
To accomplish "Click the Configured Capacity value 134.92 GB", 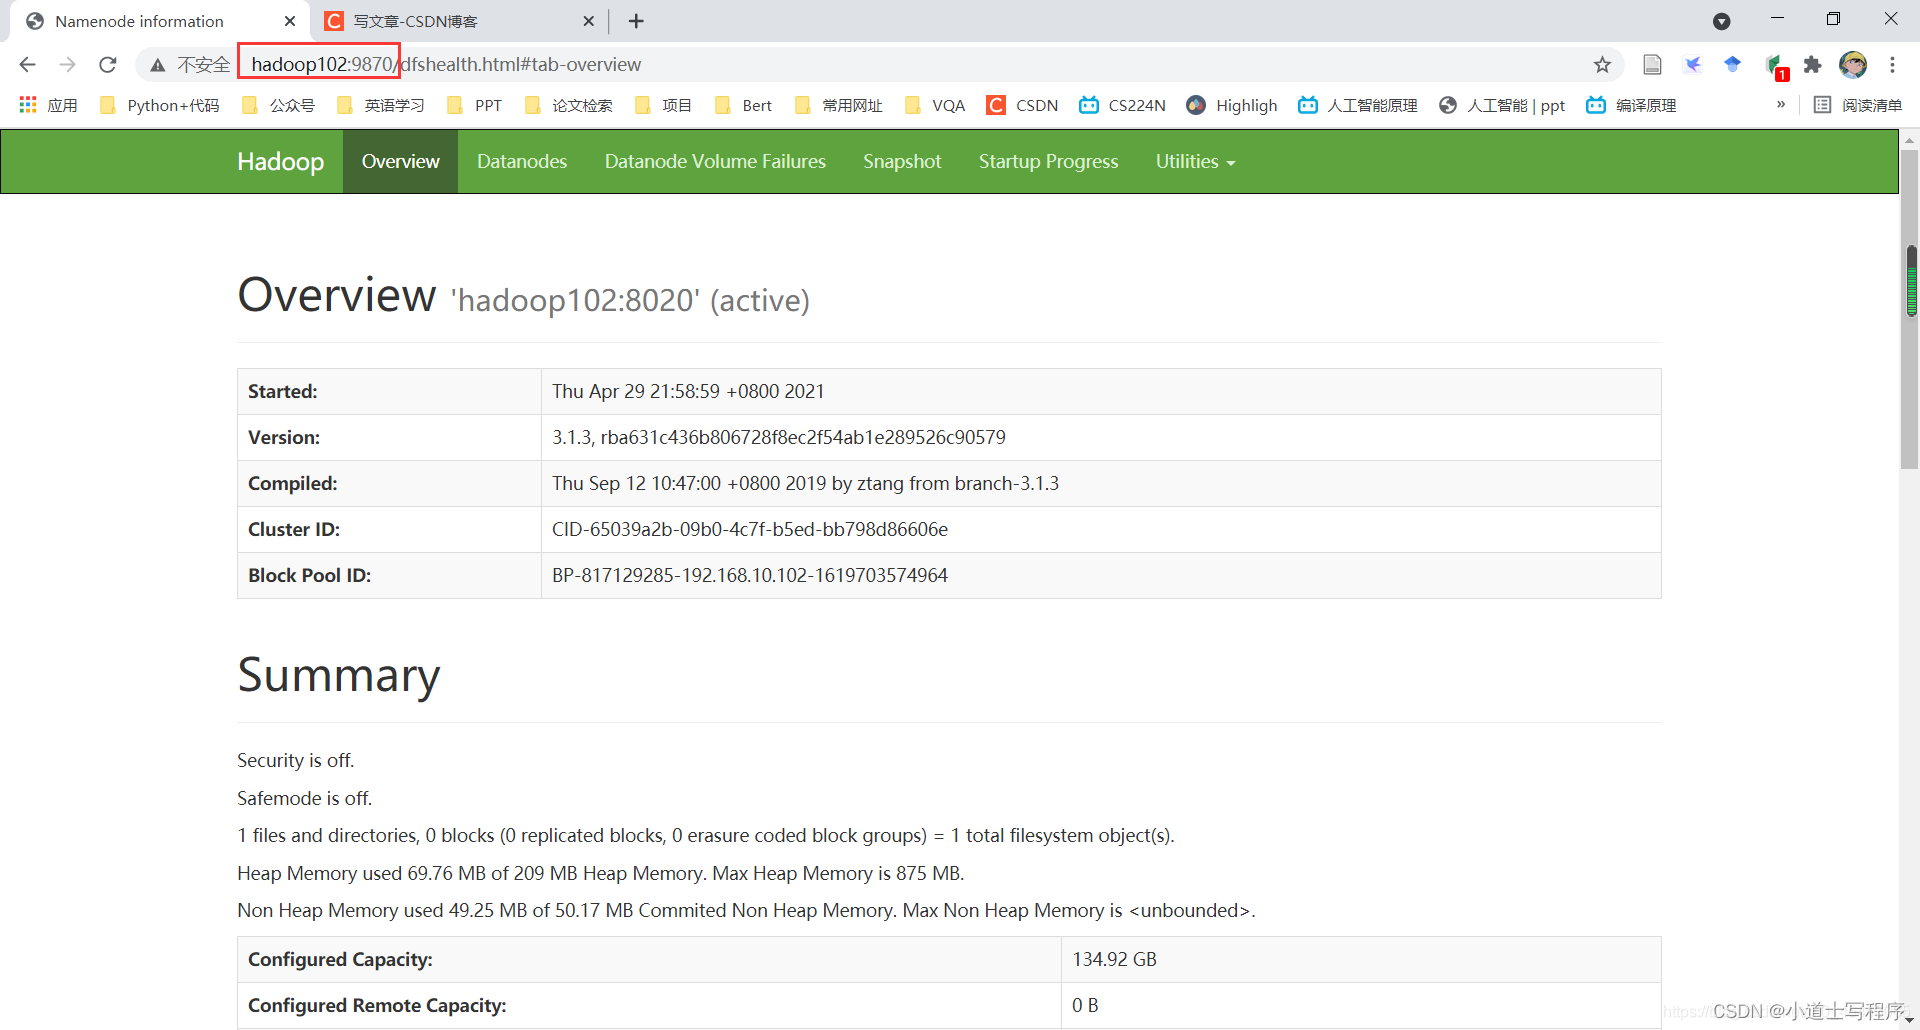I will point(1114,959).
